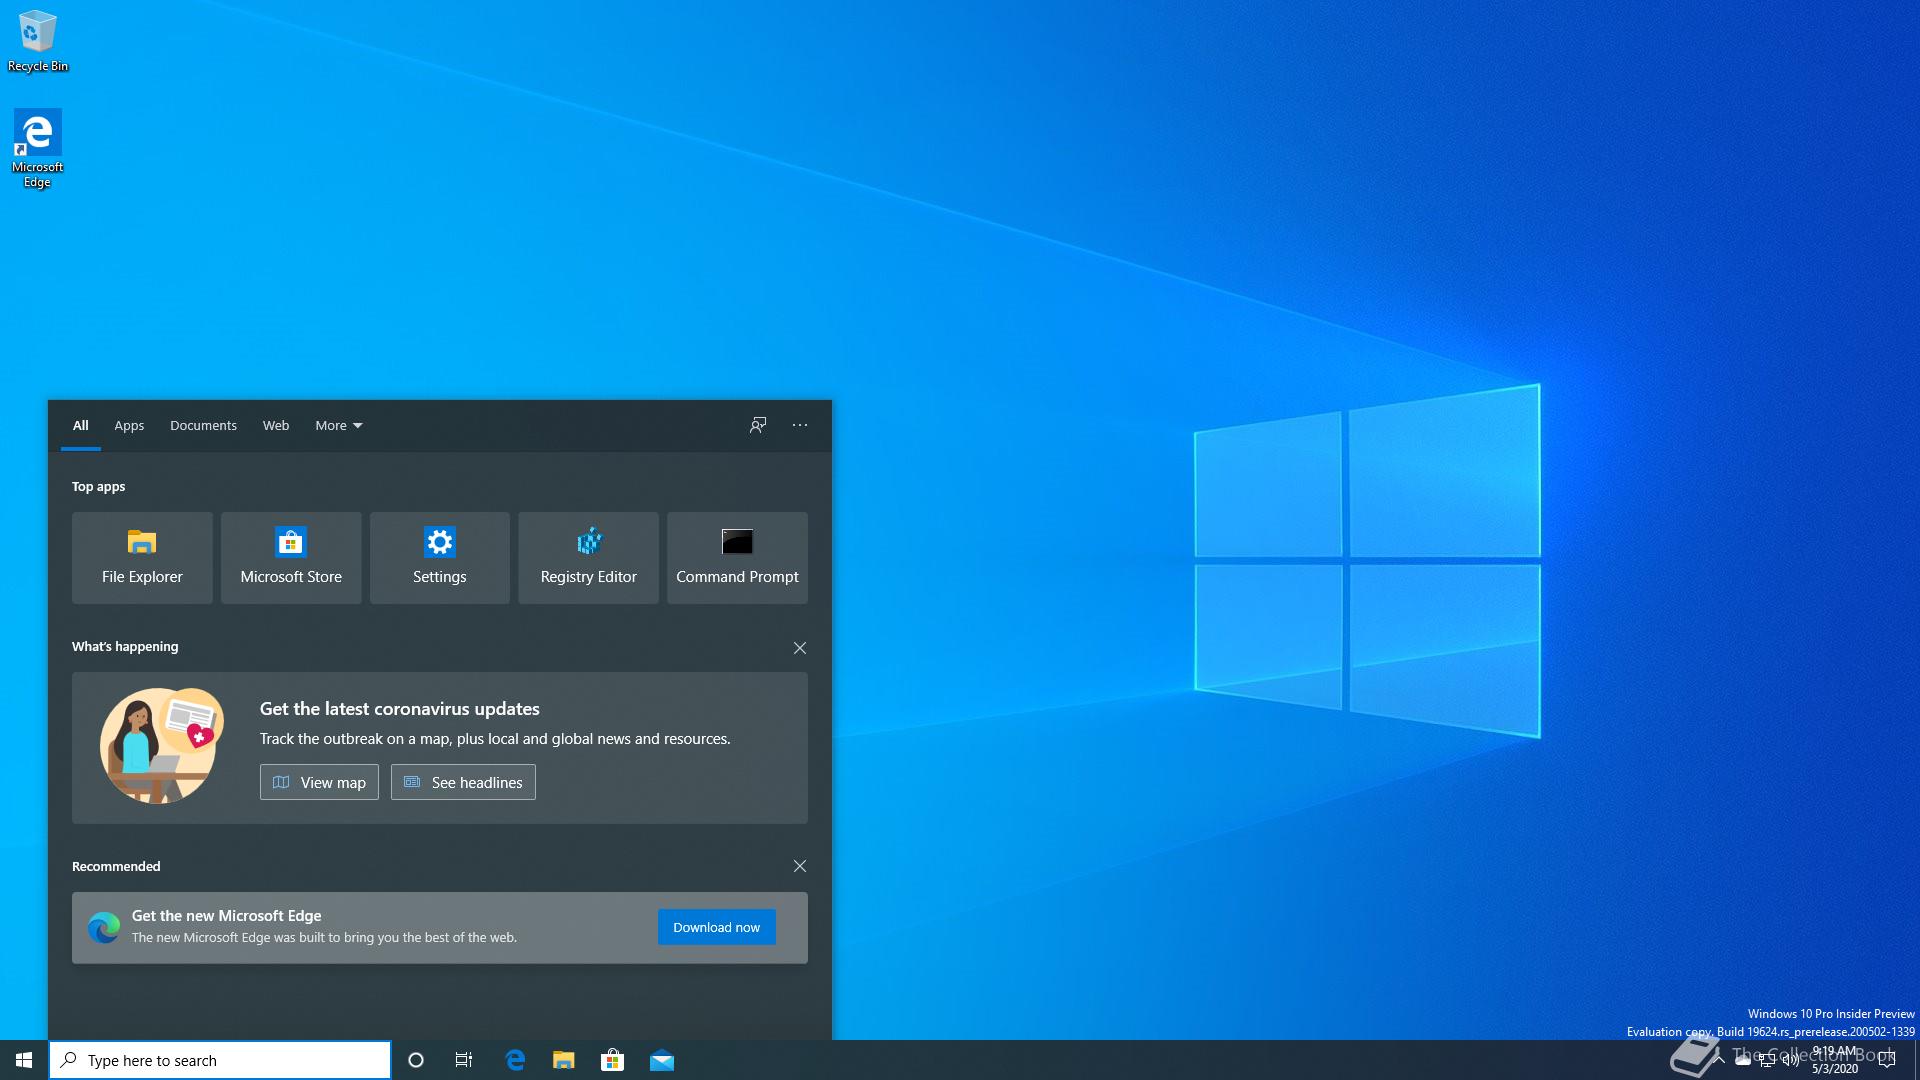Click the OneDrive cloud tray icon
Viewport: 1920px width, 1080px height.
click(x=1743, y=1061)
